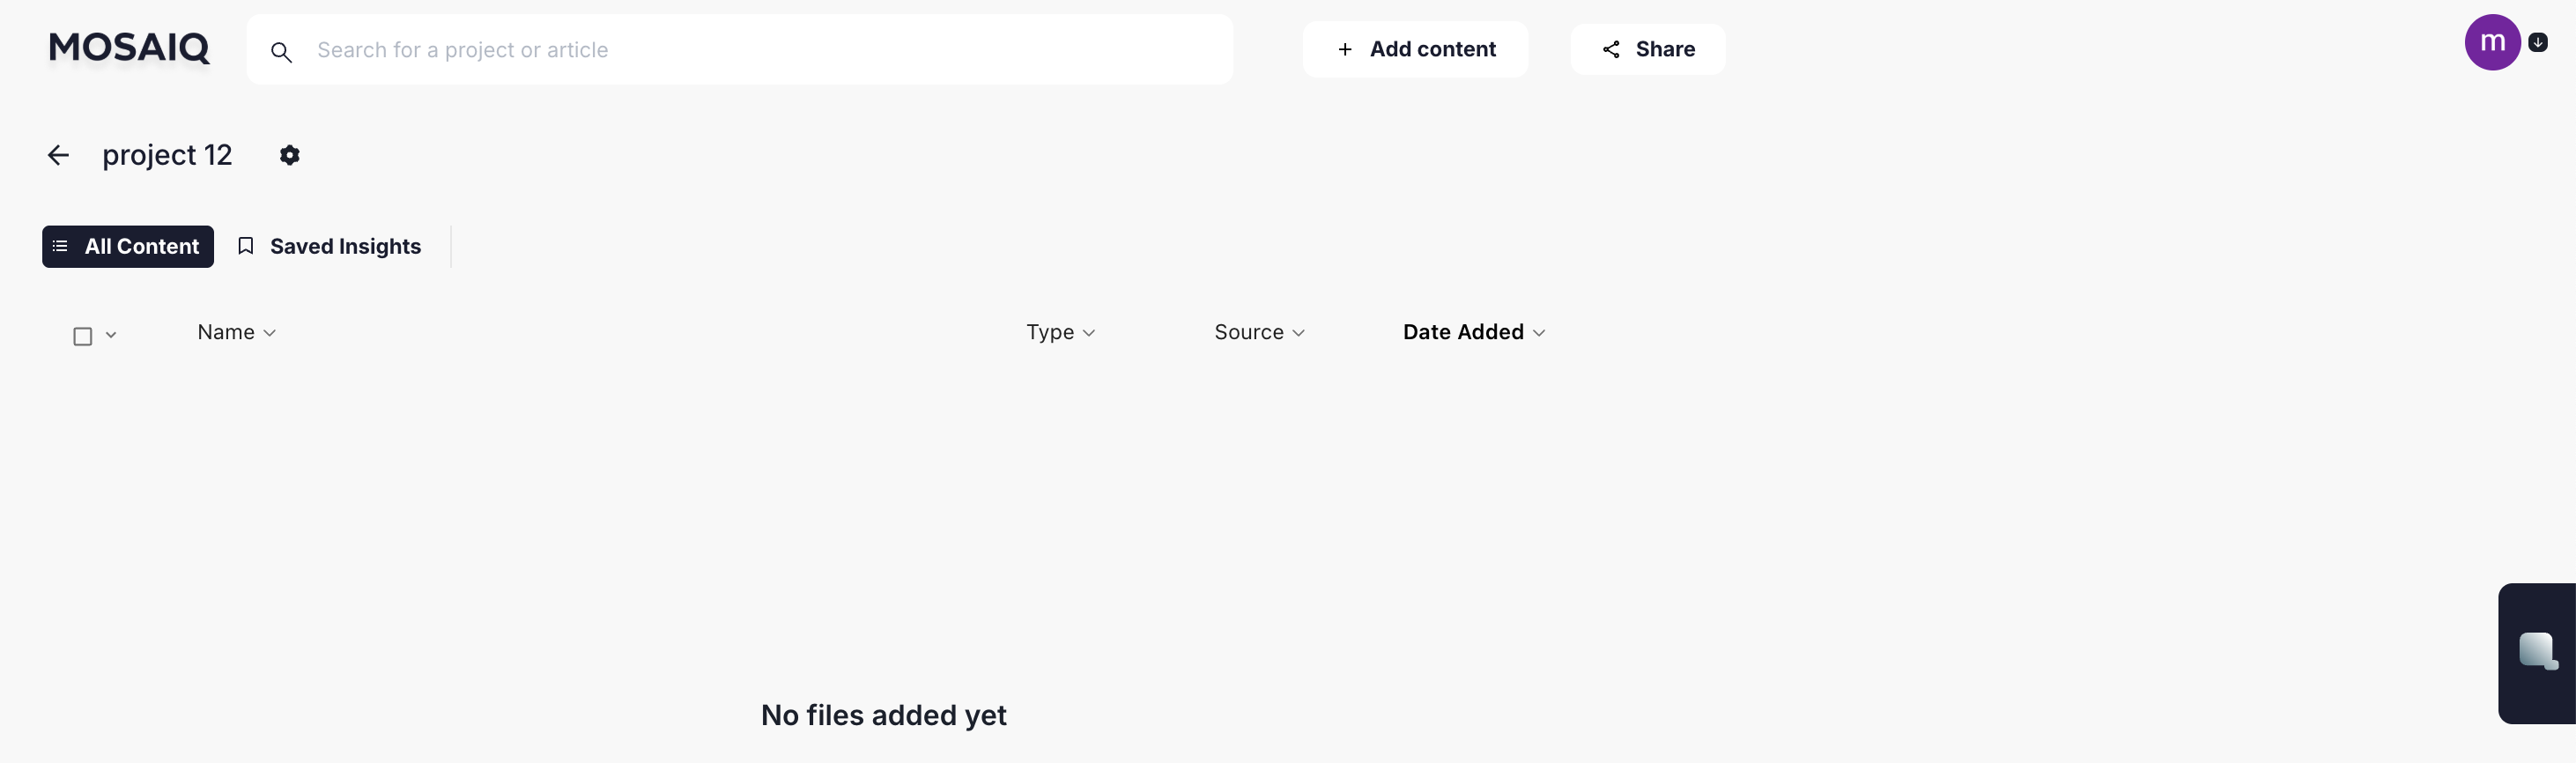Open the Type column filter
The width and height of the screenshot is (2576, 763).
click(1060, 332)
